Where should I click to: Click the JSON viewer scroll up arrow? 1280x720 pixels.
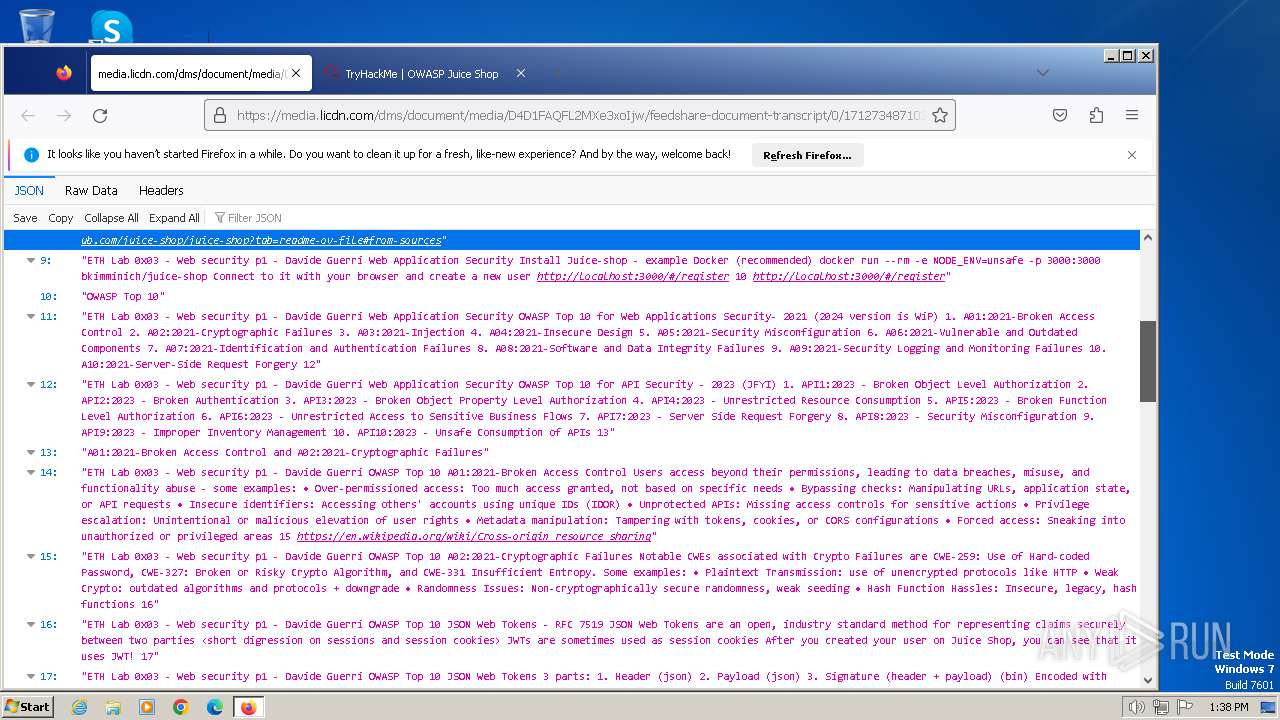1147,239
